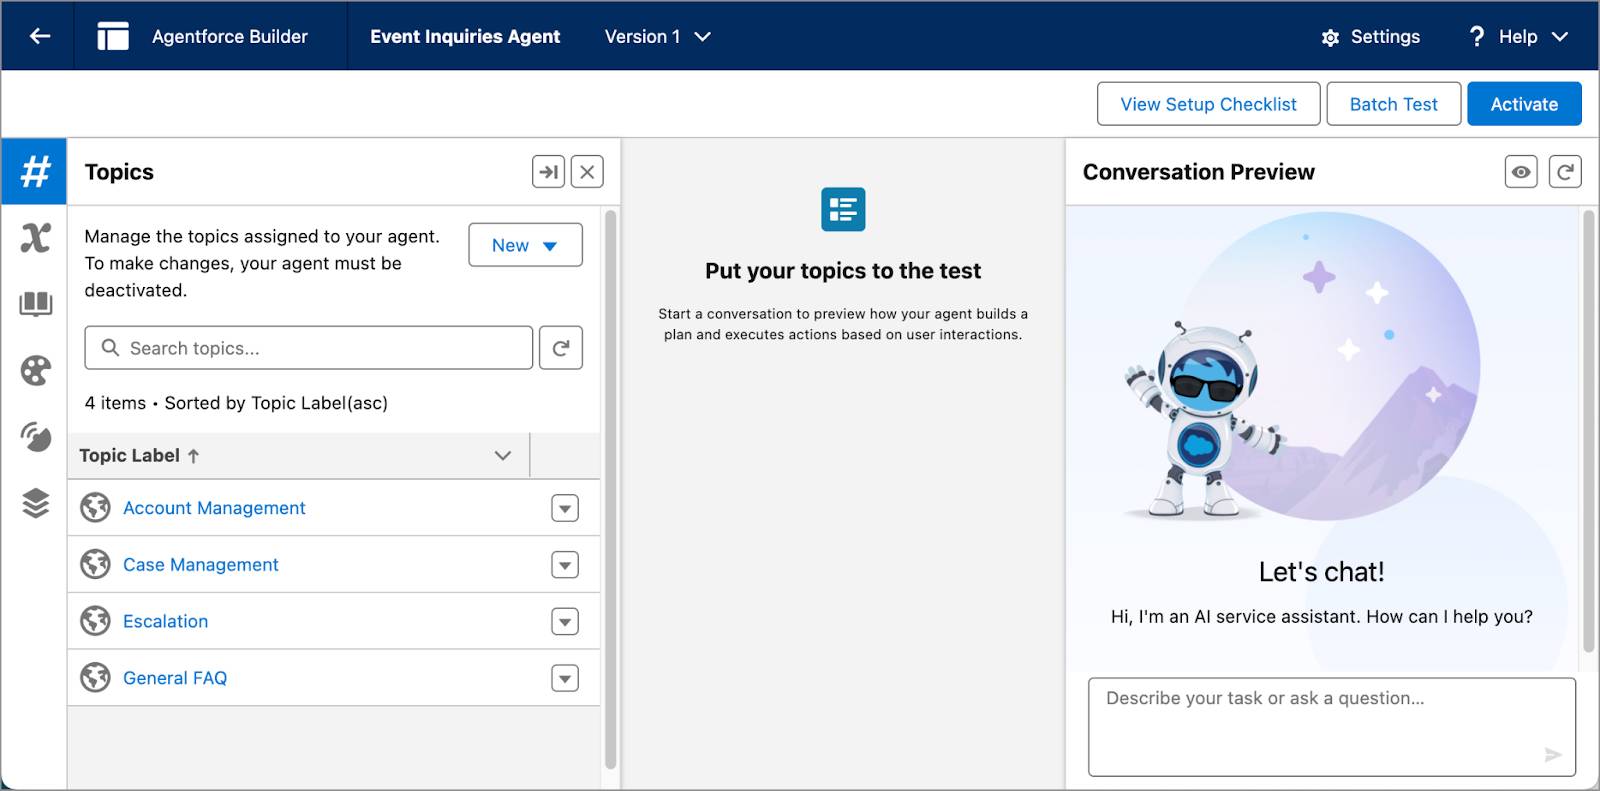The image size is (1600, 791).
Task: Click the globe icon beside Account Management
Action: [95, 508]
